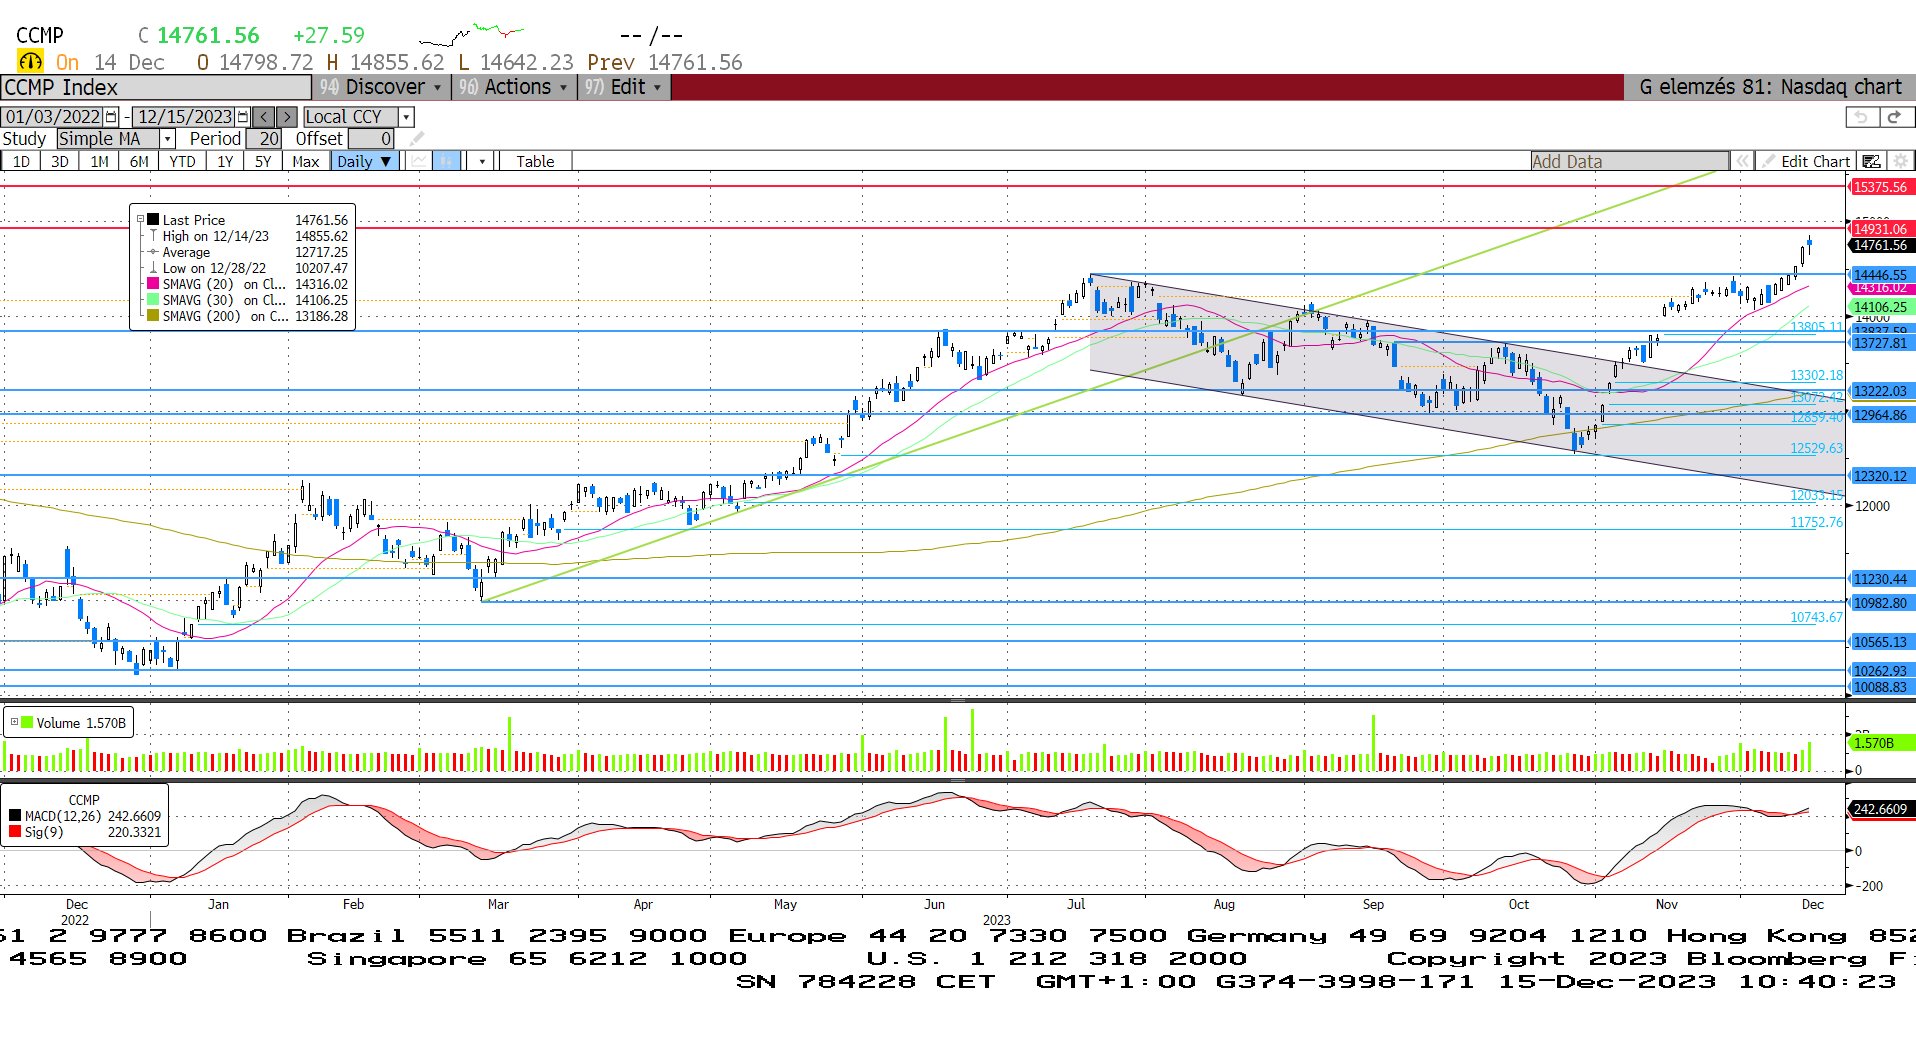Click into the Add Data field

tap(1629, 161)
